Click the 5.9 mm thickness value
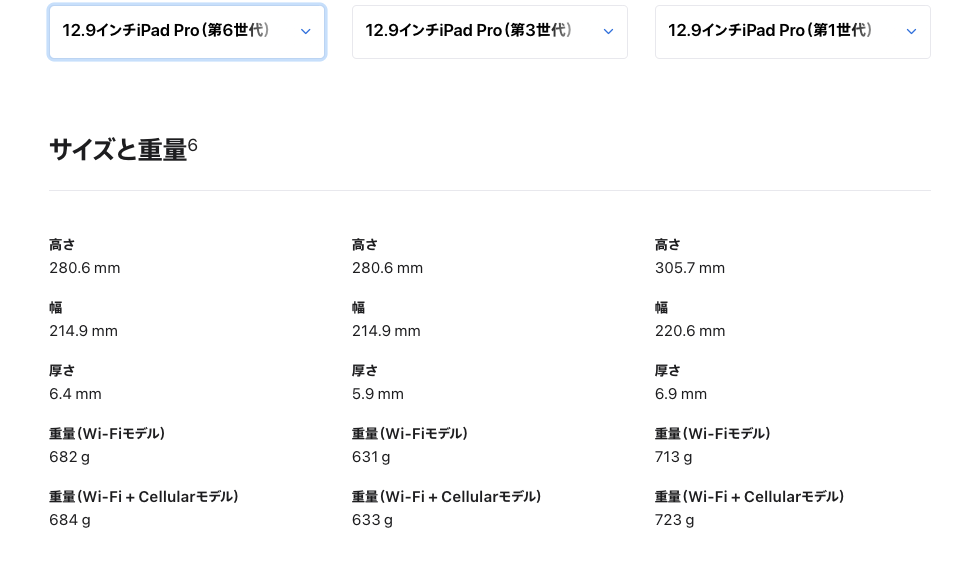Viewport: 963px width, 561px height. [378, 394]
